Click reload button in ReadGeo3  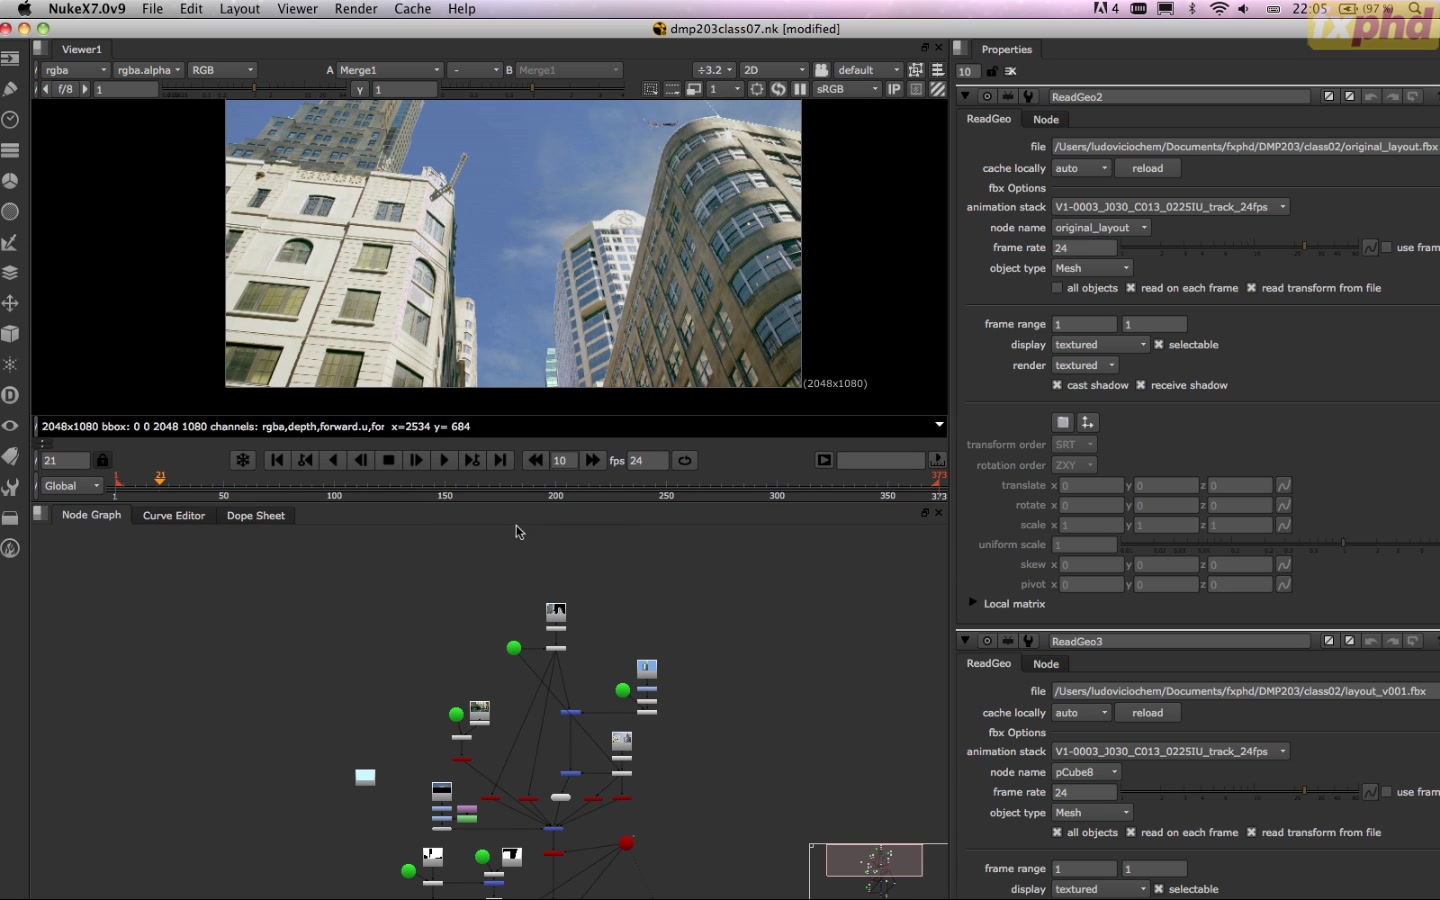[x=1147, y=713]
